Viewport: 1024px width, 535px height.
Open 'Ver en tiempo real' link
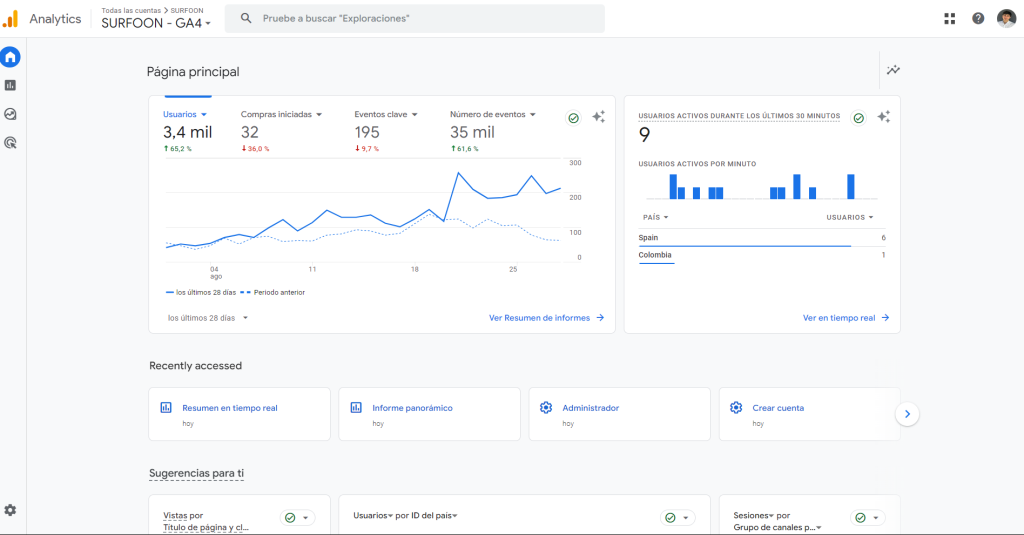point(845,318)
